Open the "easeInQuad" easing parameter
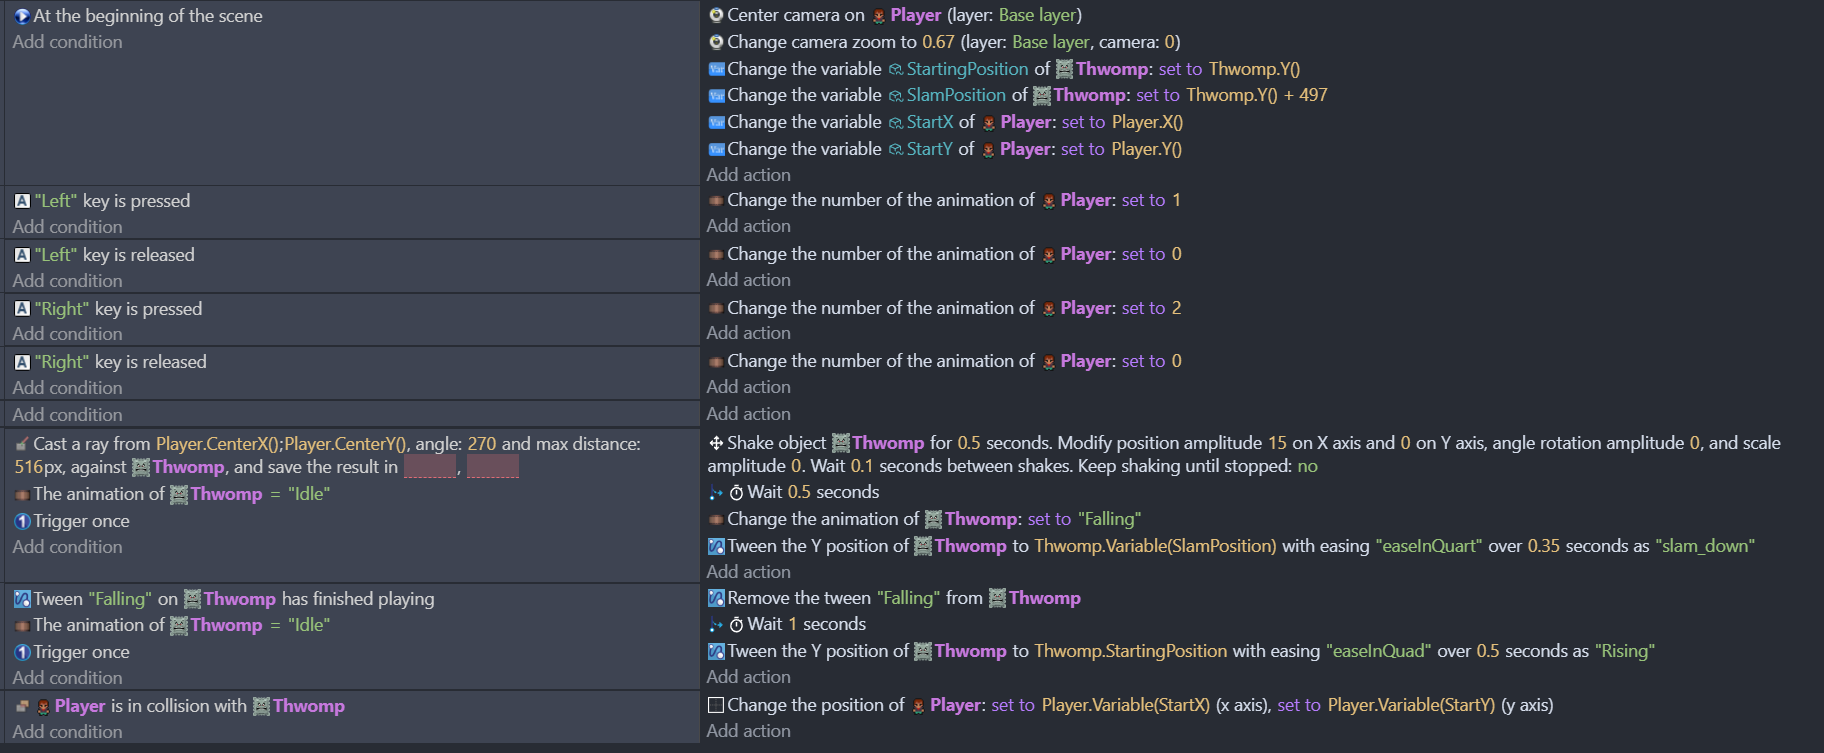 [1378, 651]
